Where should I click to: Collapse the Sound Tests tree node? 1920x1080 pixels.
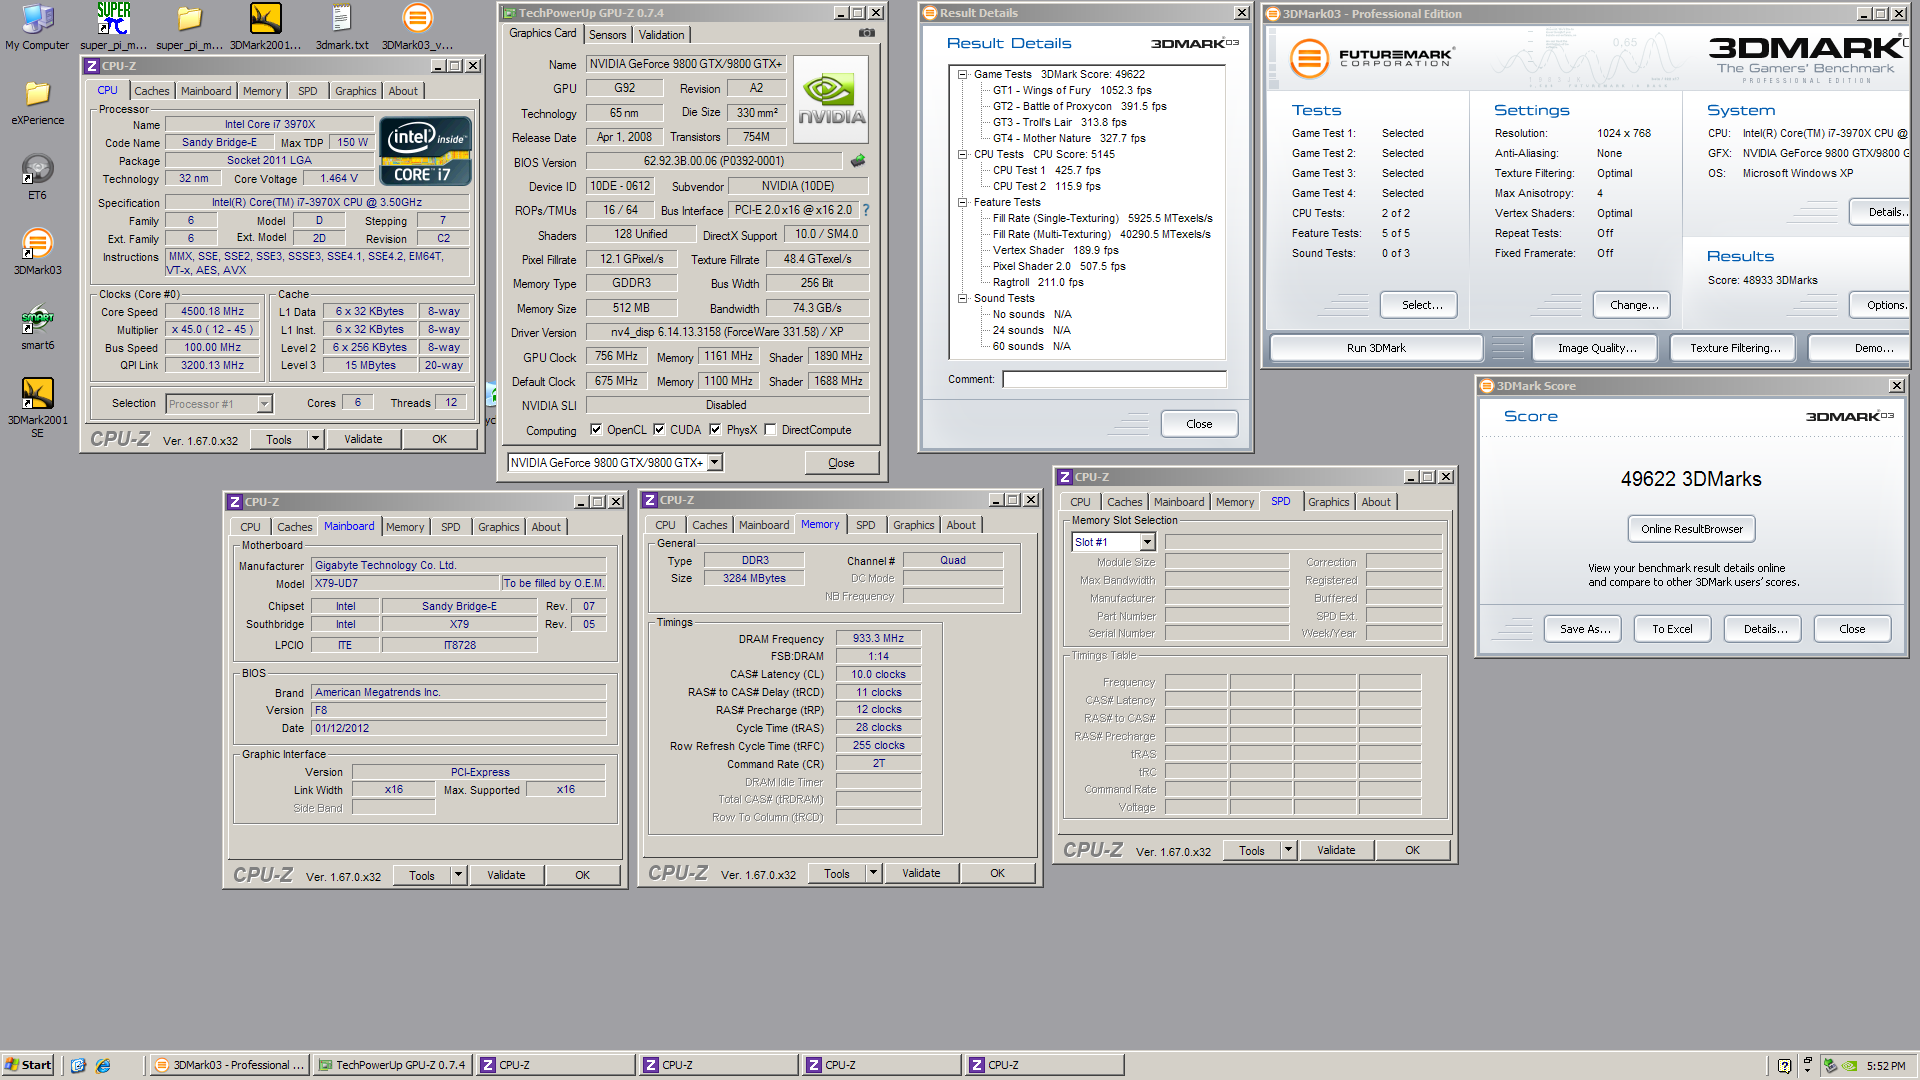(x=962, y=298)
